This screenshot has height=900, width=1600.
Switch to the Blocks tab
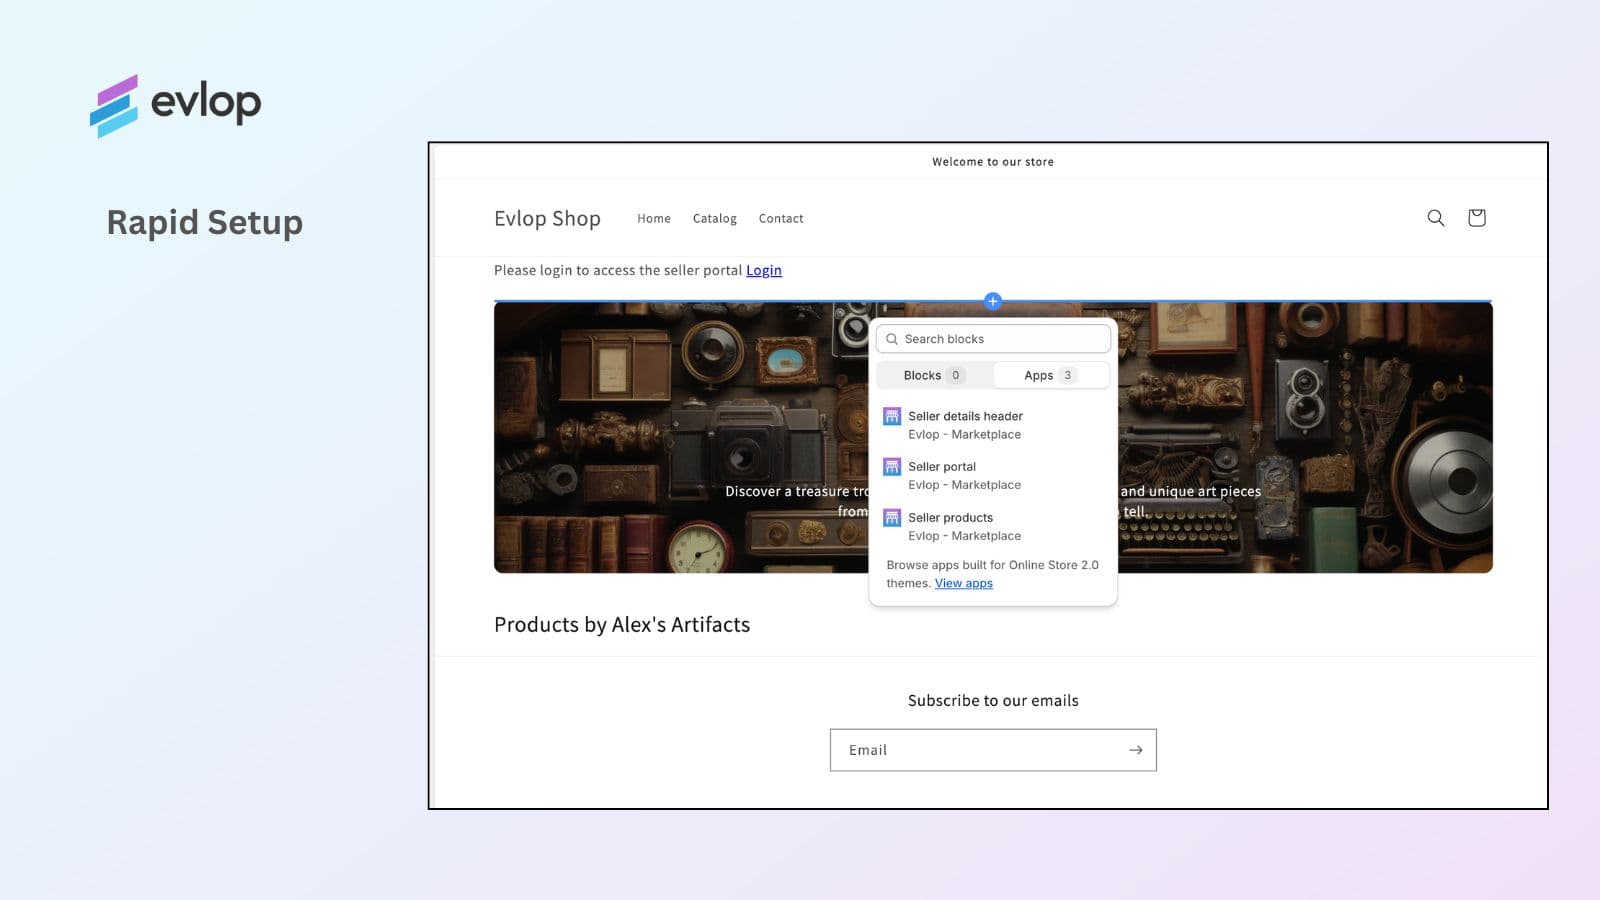click(933, 376)
